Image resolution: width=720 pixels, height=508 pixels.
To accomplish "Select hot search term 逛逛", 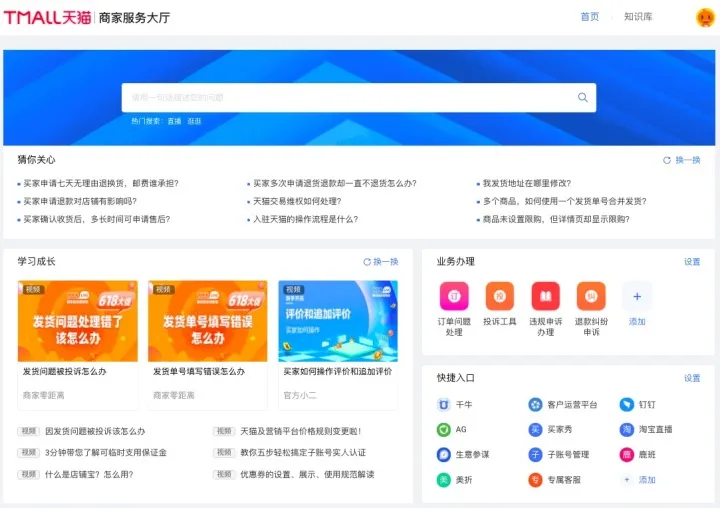I will (194, 121).
